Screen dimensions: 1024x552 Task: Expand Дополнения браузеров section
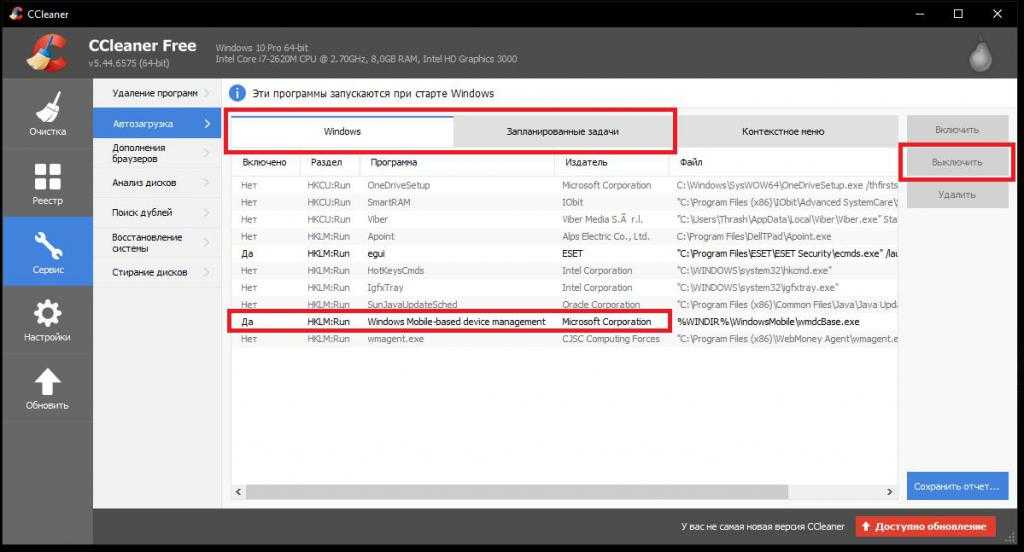(x=156, y=153)
